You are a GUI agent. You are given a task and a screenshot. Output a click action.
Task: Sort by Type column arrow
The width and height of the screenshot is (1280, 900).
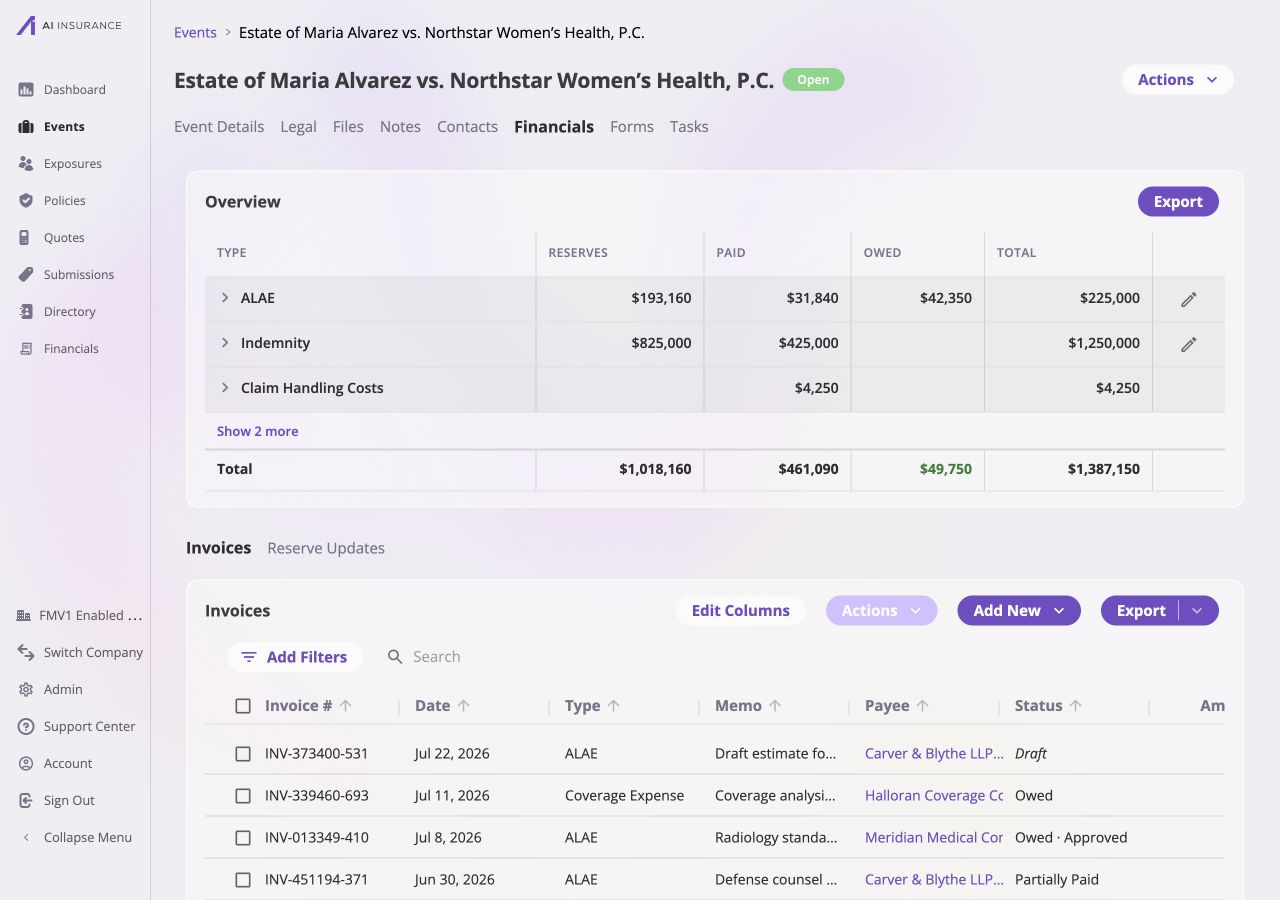pos(614,706)
